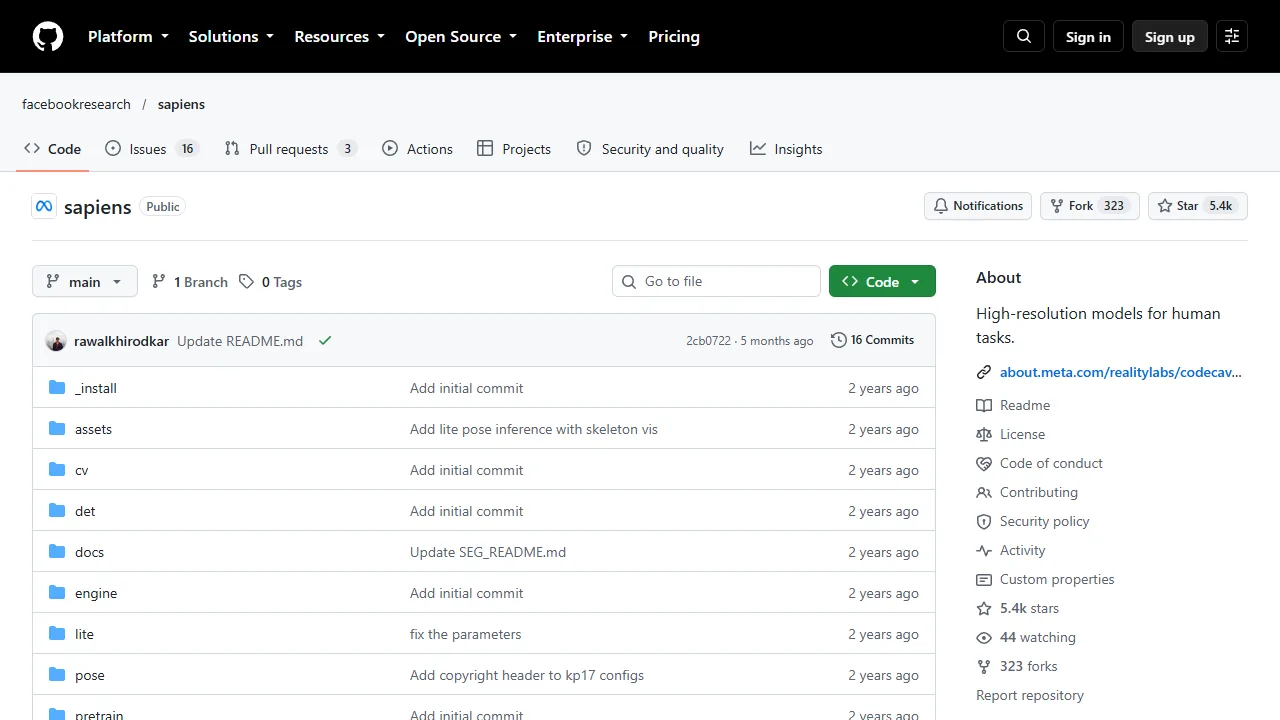
Task: Open the green Code dropdown button
Action: tap(882, 282)
